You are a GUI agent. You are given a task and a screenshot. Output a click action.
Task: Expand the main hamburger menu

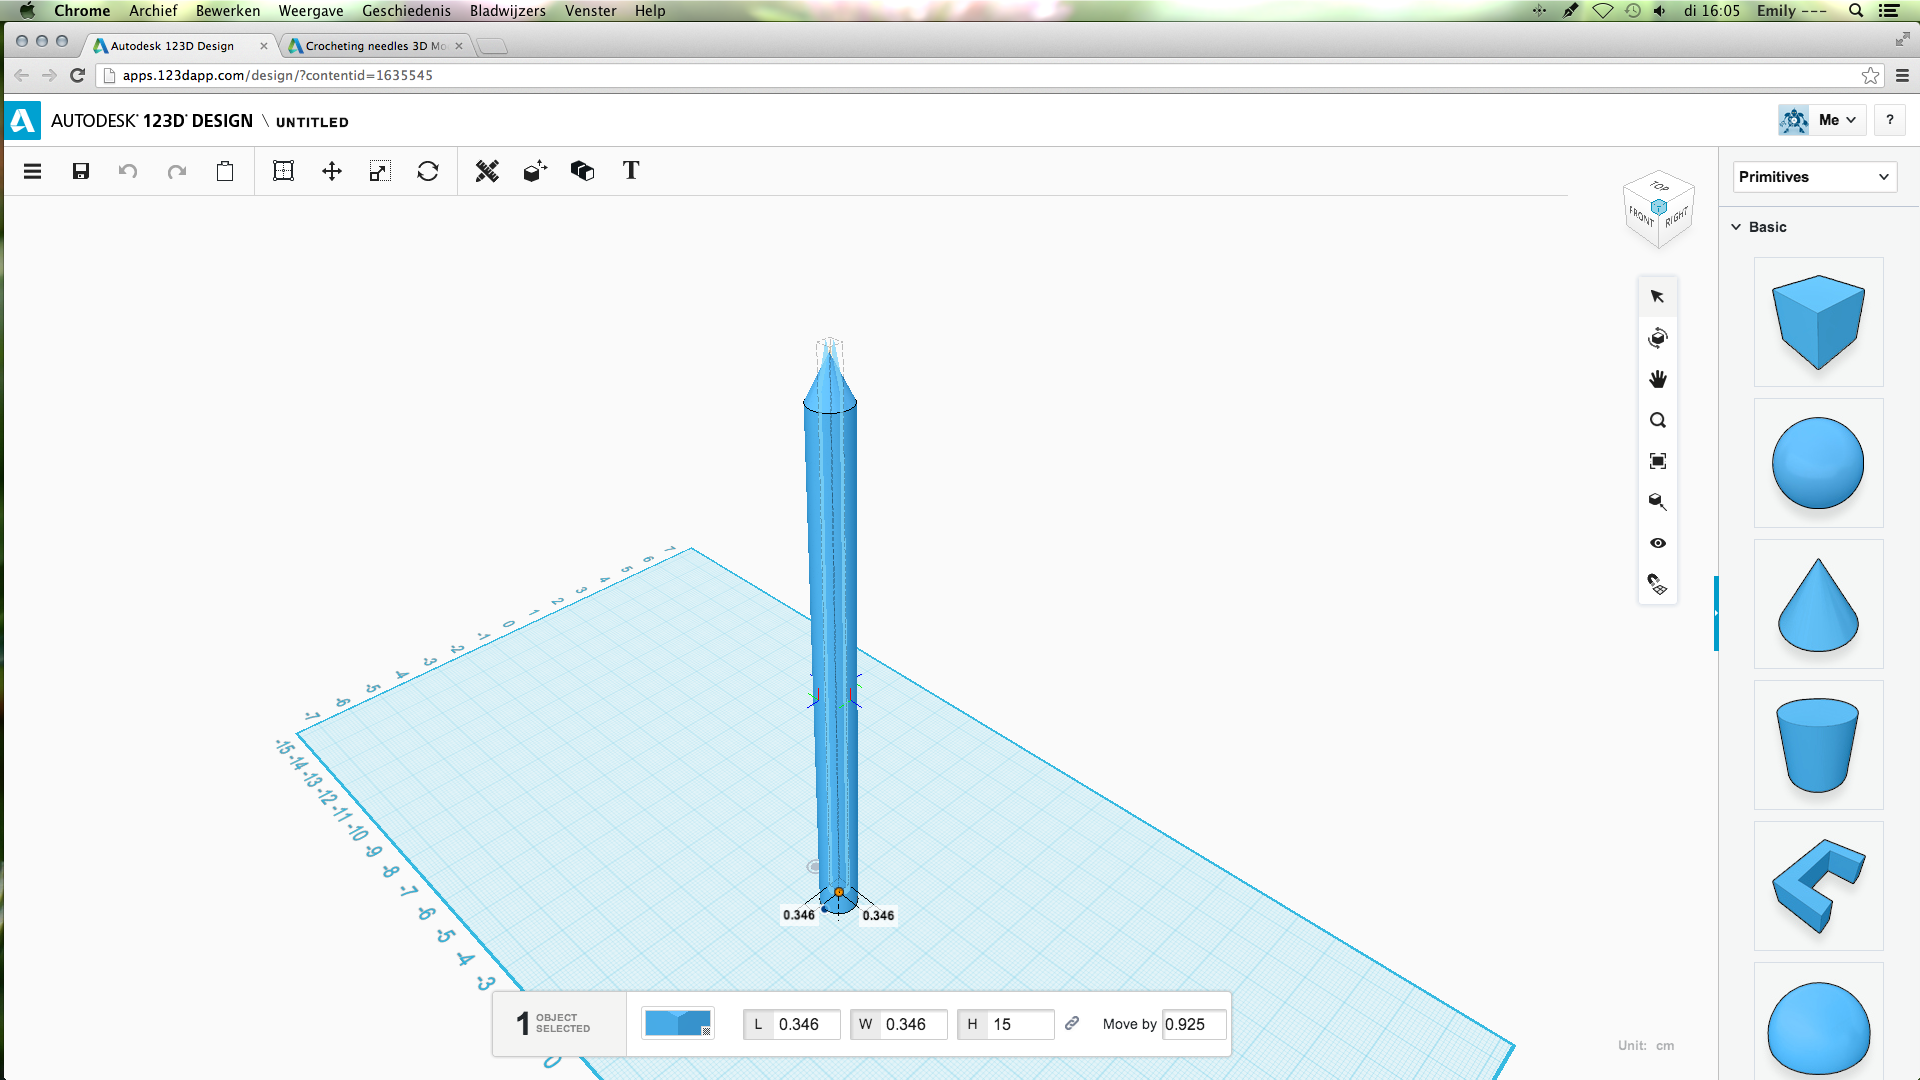[x=32, y=170]
